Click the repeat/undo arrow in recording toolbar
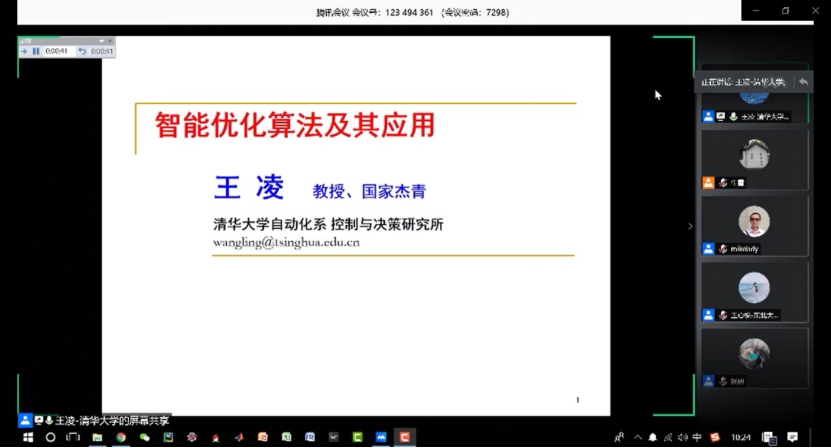 pyautogui.click(x=82, y=51)
